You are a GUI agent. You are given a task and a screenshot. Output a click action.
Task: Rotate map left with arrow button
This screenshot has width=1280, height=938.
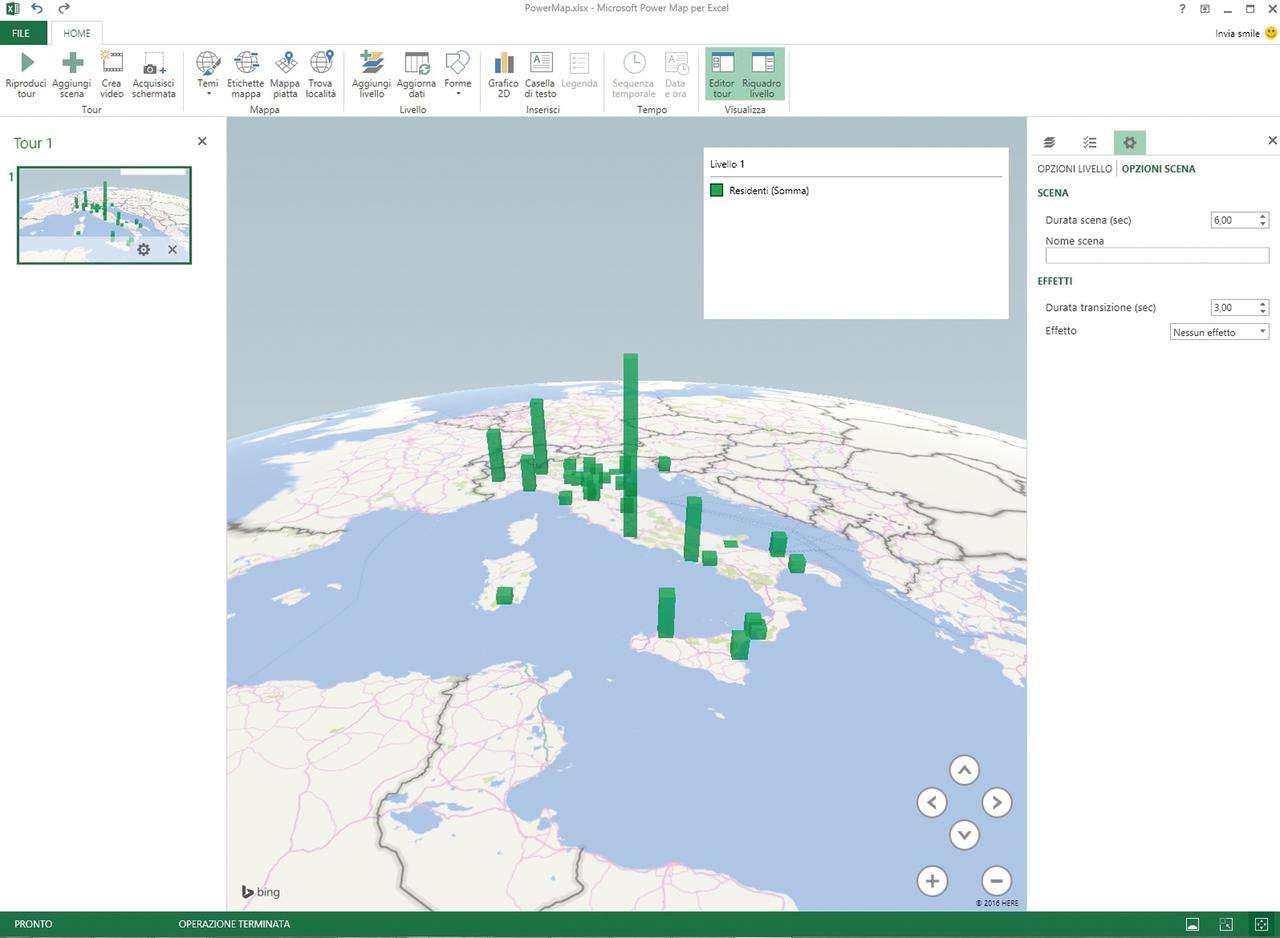[x=932, y=802]
